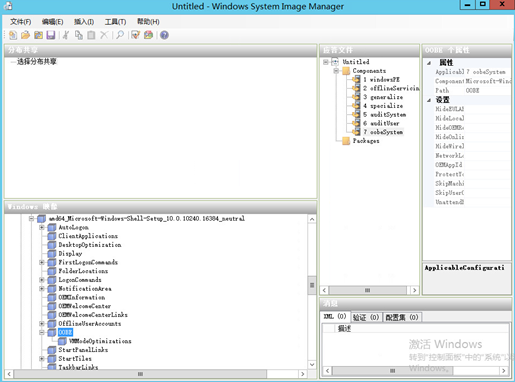515x382 pixels.
Task: Click the Cut scissors toolbar icon
Action: (66, 35)
